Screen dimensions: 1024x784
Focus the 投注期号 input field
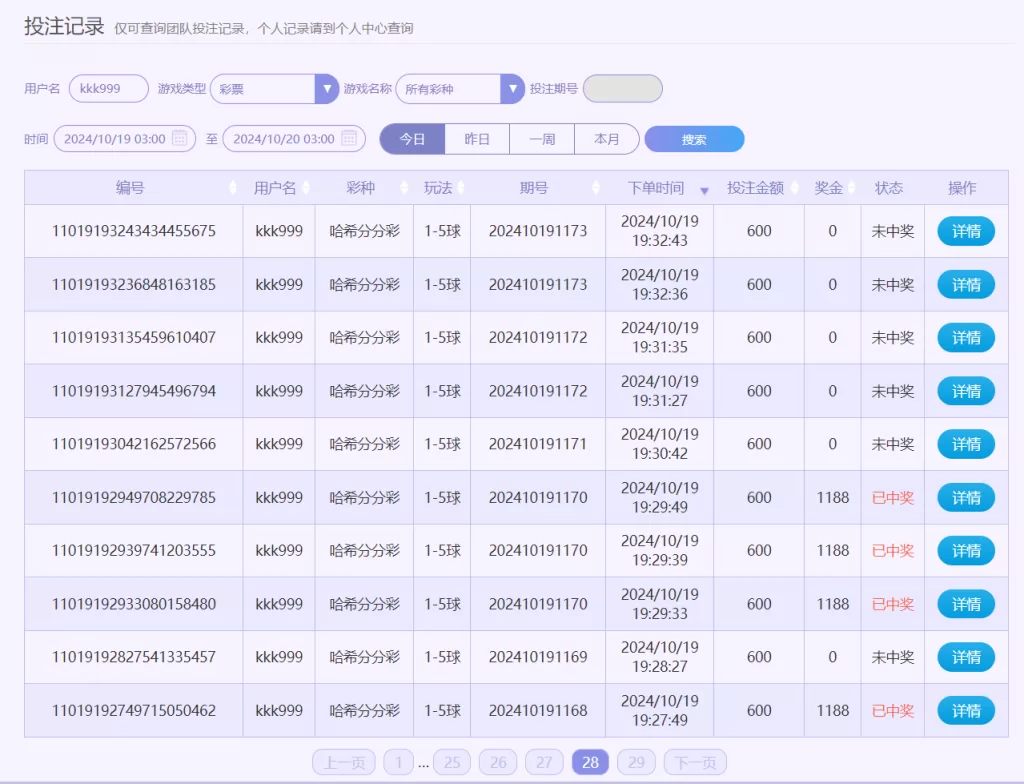(x=622, y=89)
